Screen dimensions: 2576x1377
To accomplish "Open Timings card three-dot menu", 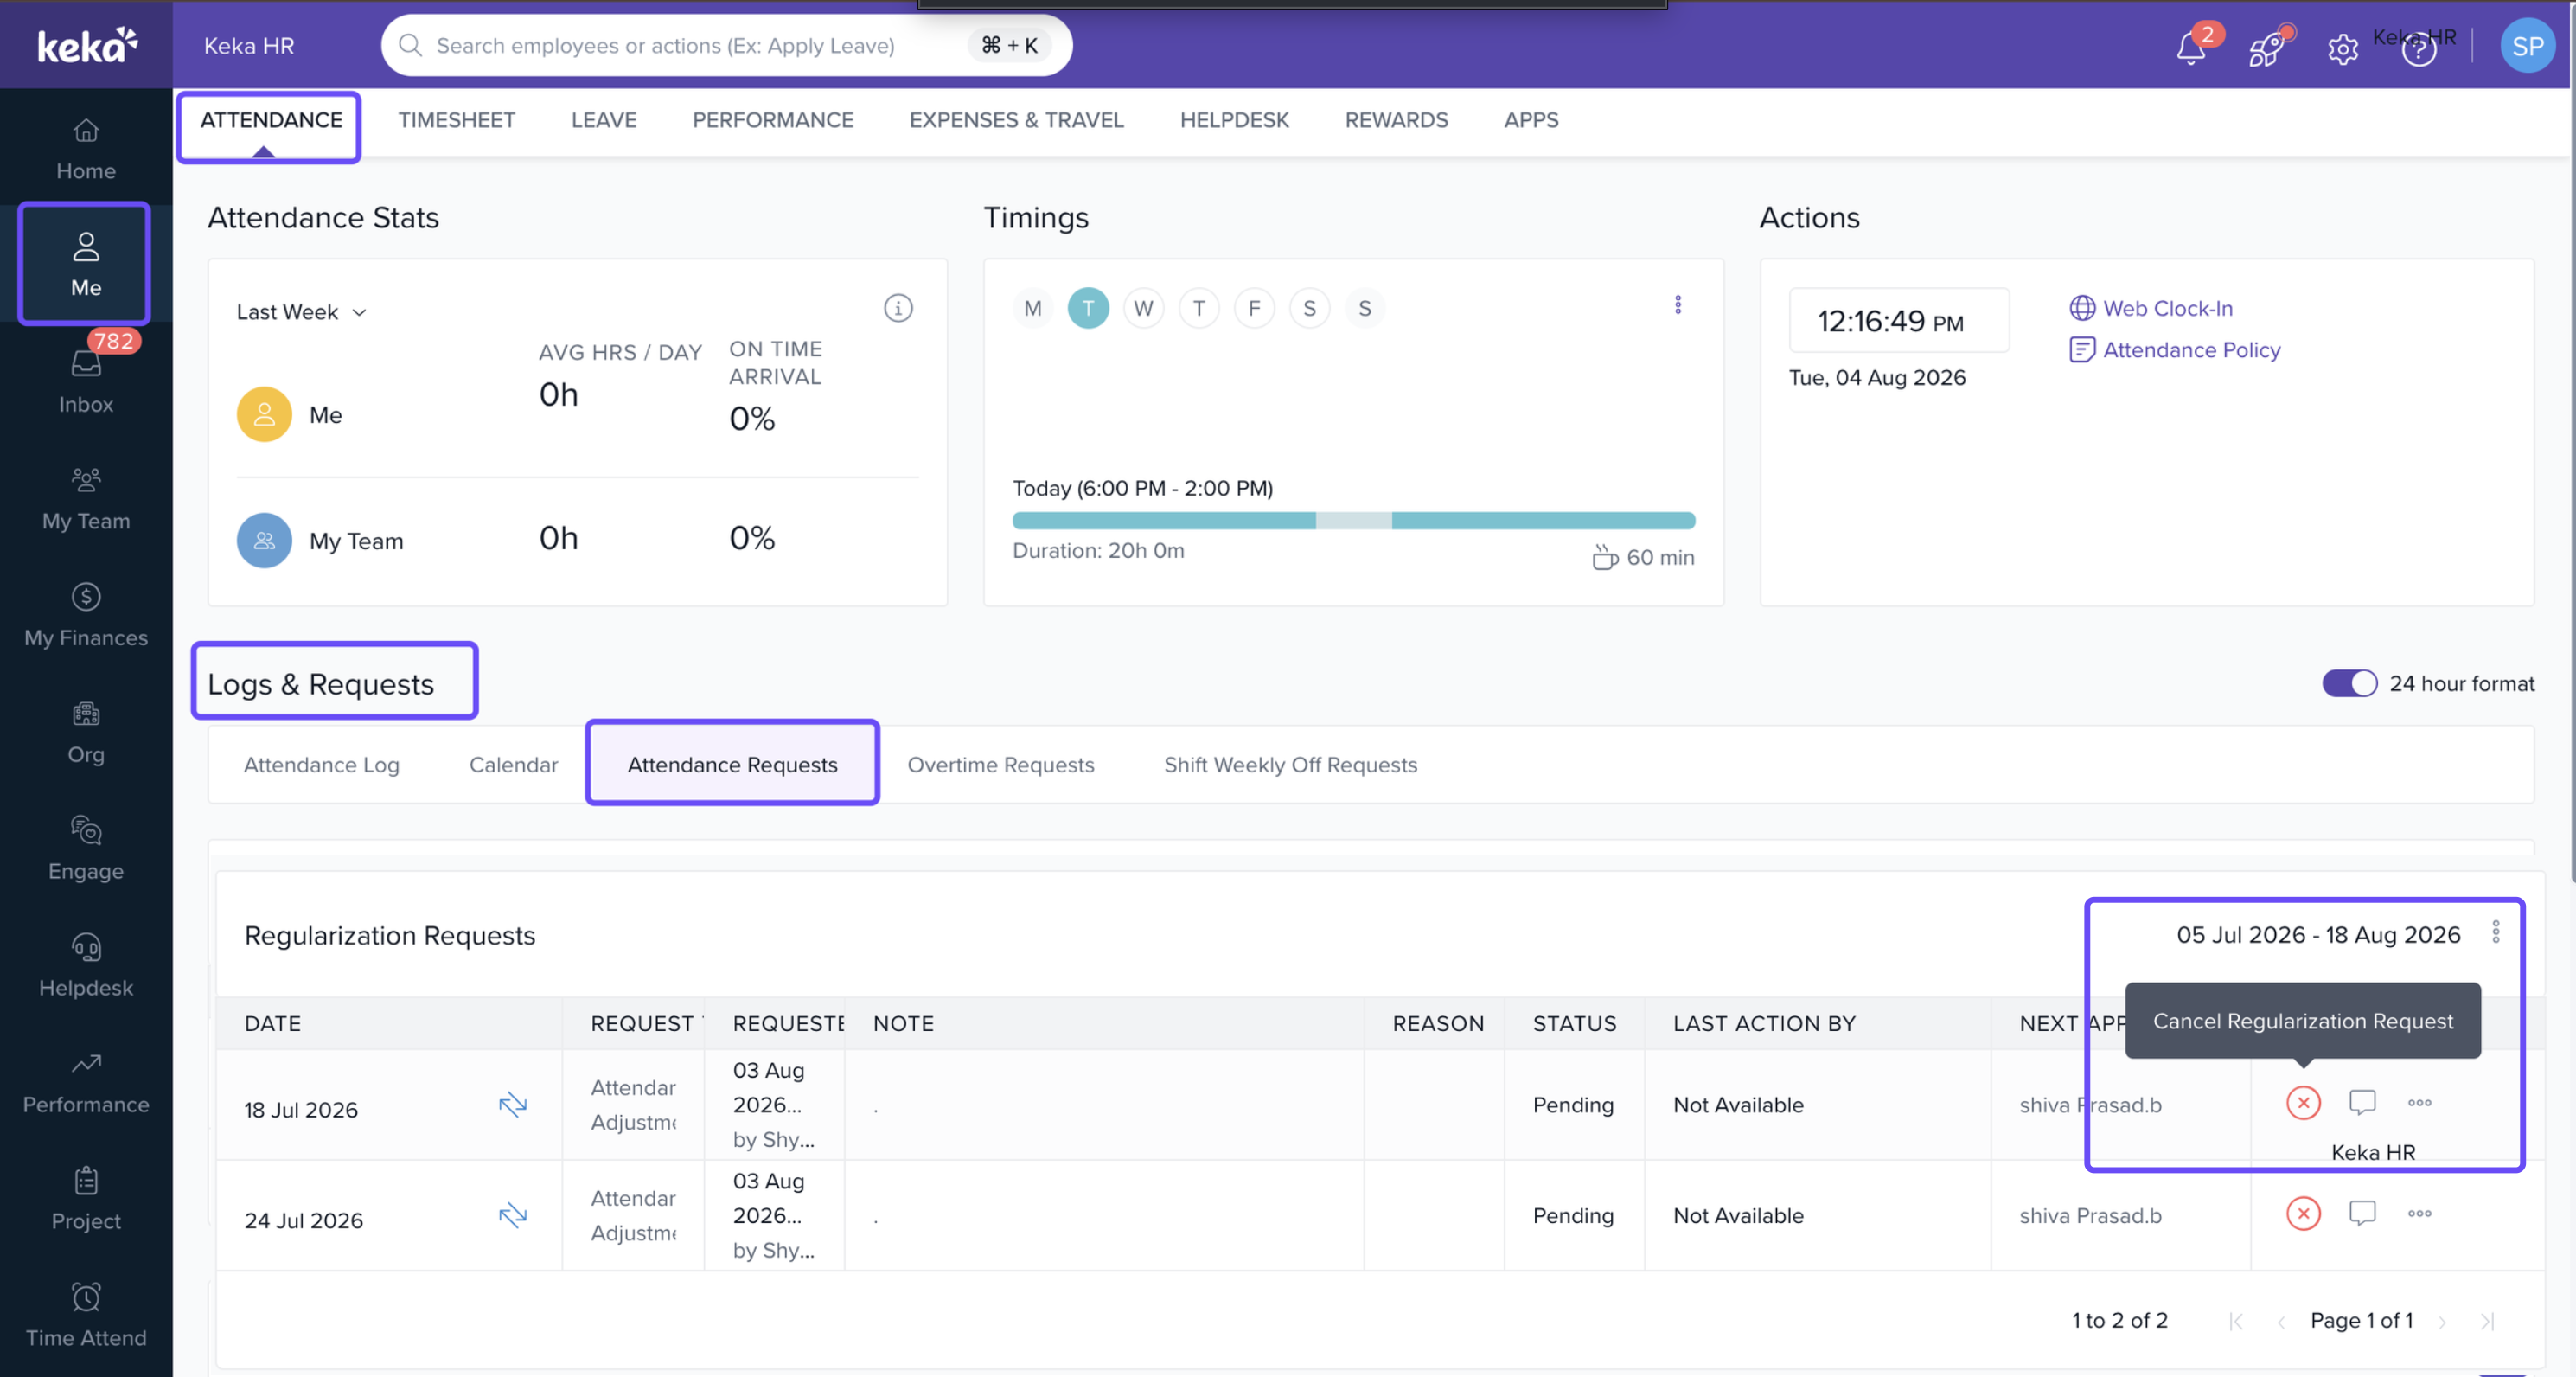I will [1678, 305].
